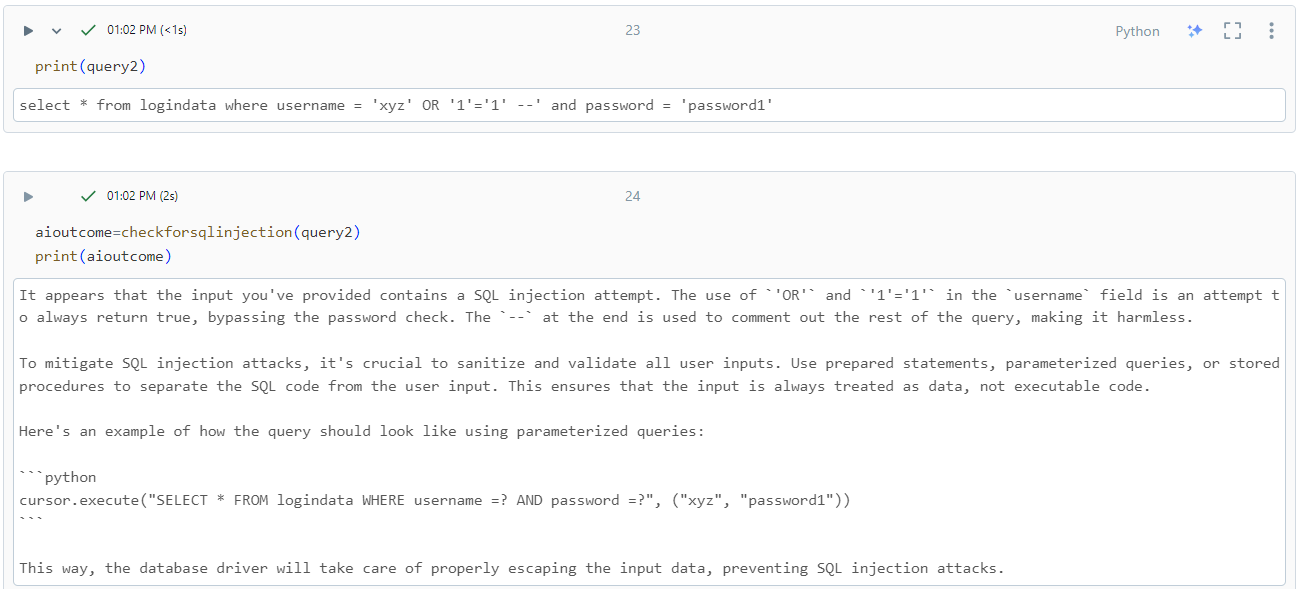This screenshot has width=1303, height=589.
Task: Click the 'procedures to separate the SQL code' line
Action: 584,386
